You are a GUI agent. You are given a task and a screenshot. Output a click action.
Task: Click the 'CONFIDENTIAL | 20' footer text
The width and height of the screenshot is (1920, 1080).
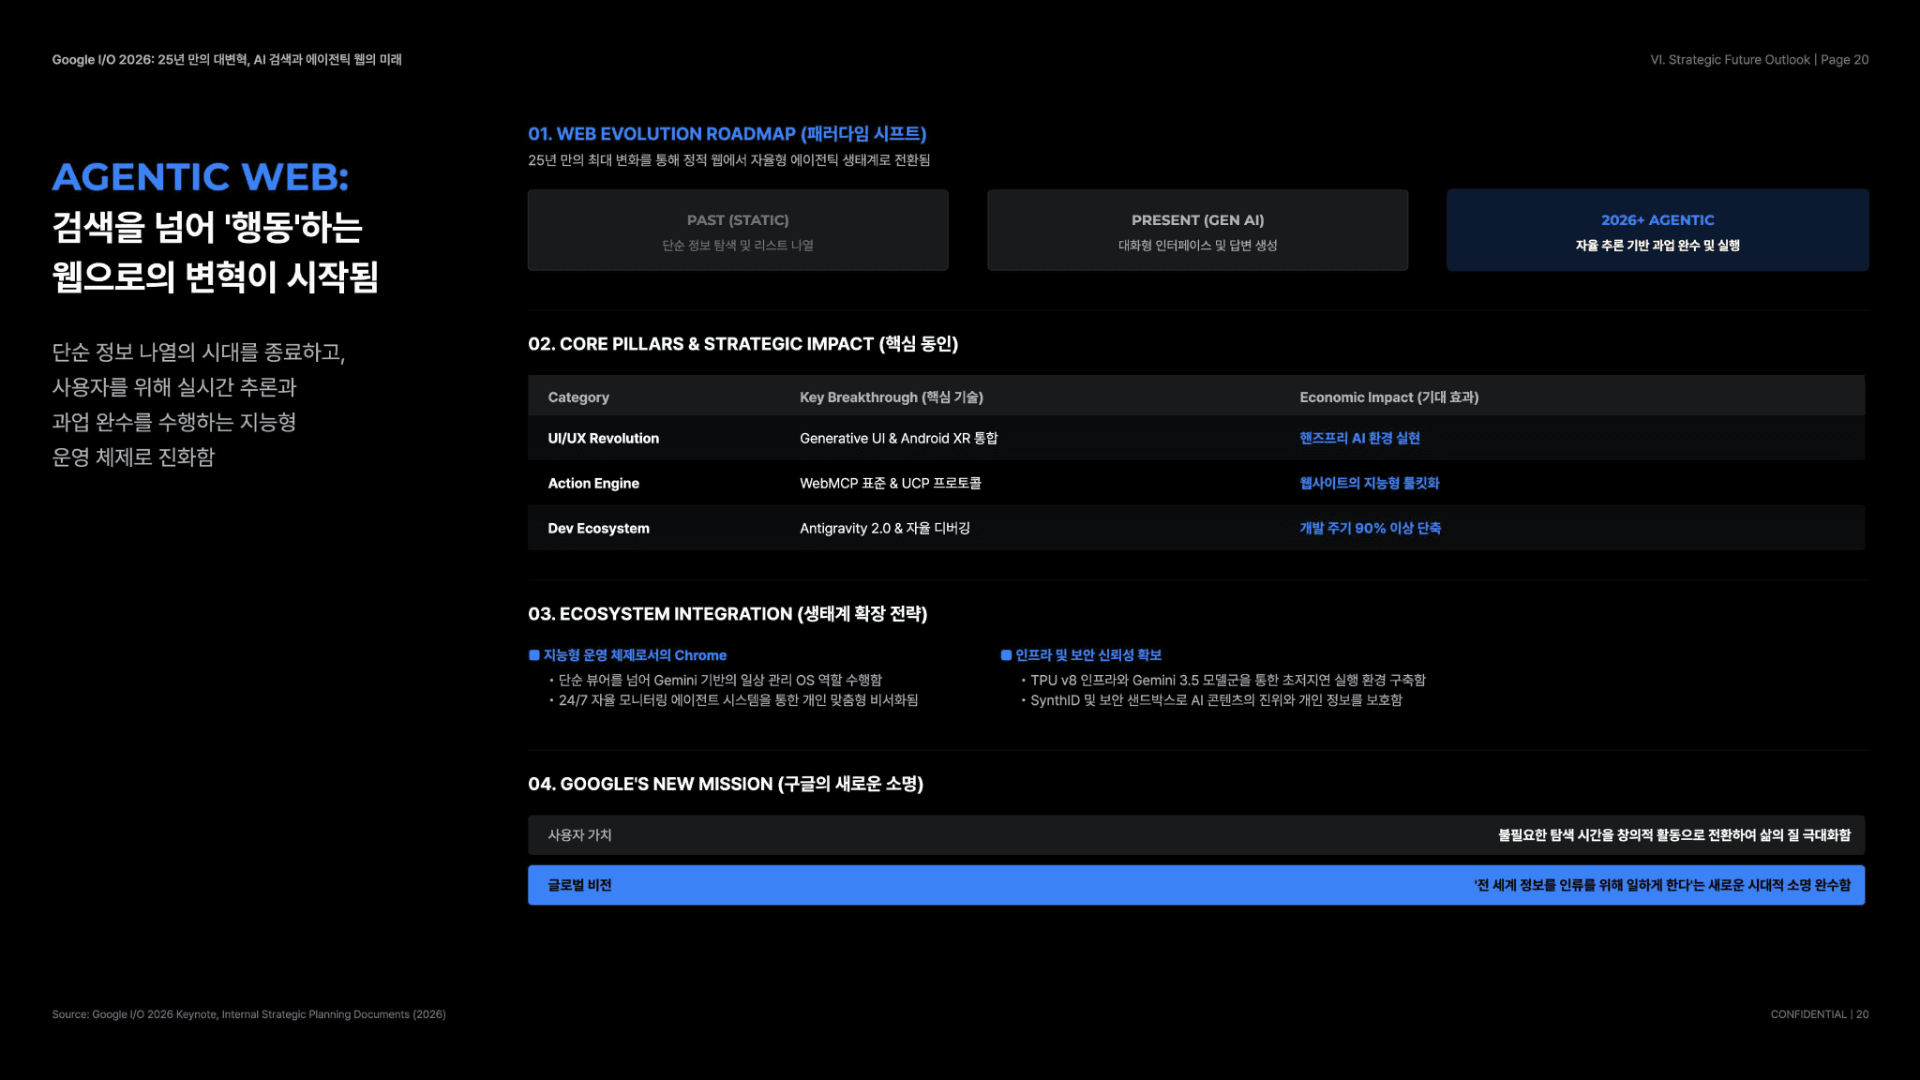[1819, 1014]
